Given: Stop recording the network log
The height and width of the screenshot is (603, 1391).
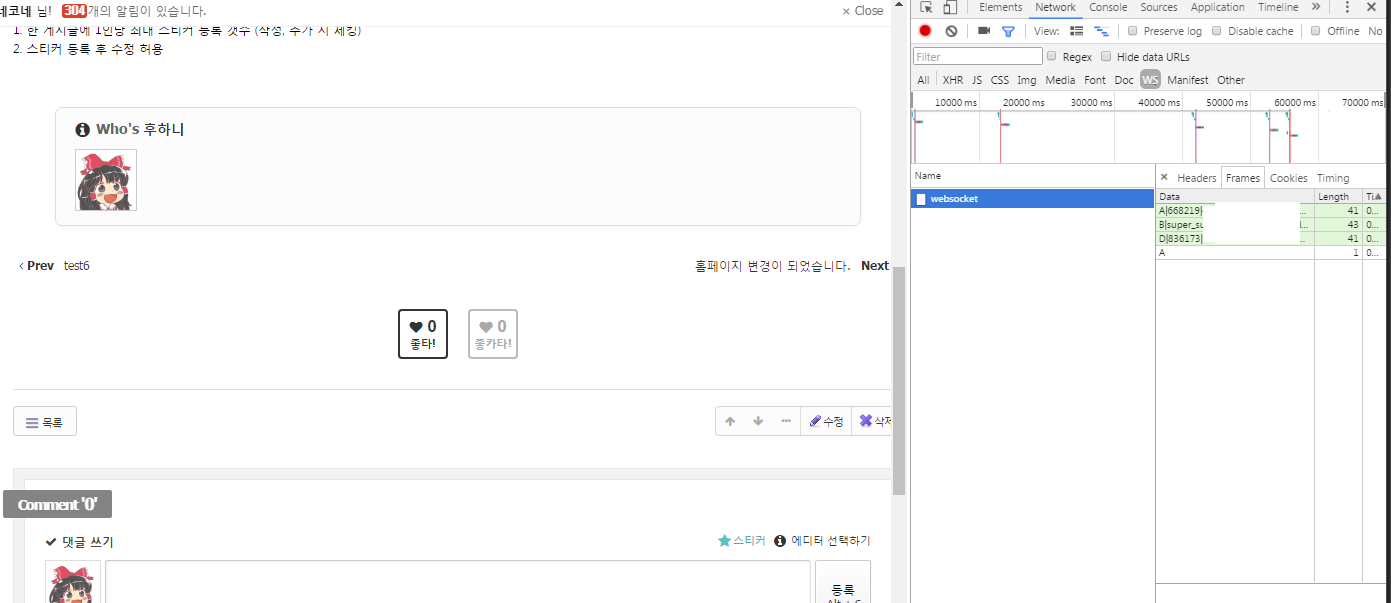Looking at the screenshot, I should 925,31.
